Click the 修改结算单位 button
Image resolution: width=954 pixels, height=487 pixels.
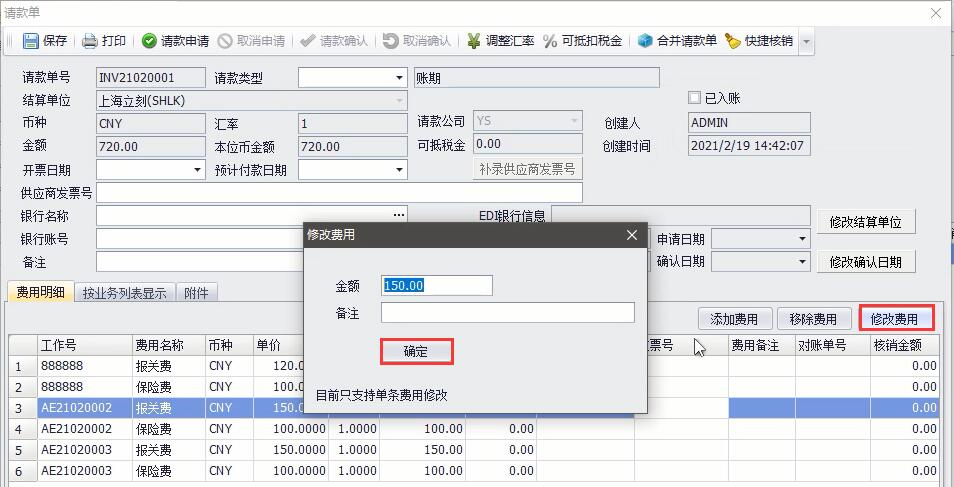(x=865, y=222)
